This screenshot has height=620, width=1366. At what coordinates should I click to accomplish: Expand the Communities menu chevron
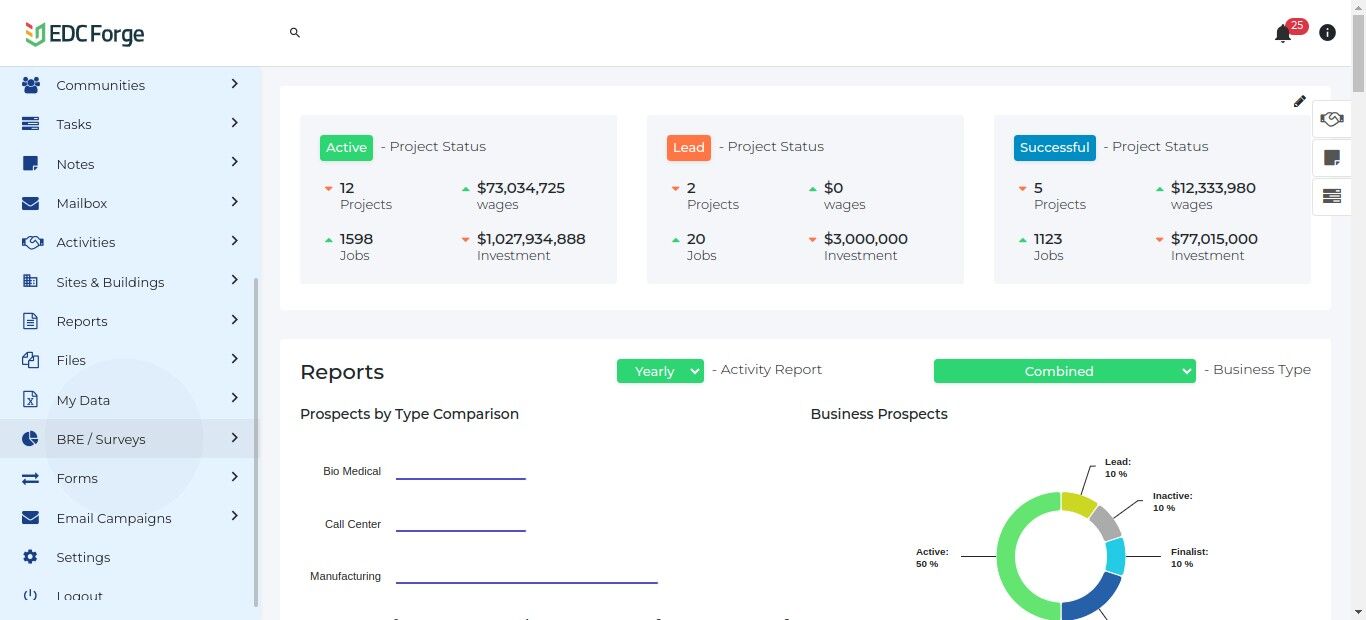click(234, 84)
